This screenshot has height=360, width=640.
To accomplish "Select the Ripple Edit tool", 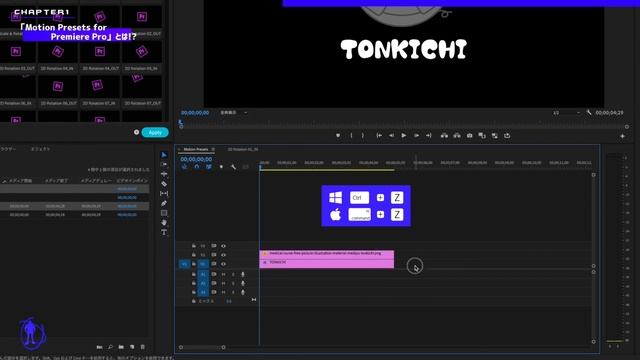I will click(x=164, y=174).
